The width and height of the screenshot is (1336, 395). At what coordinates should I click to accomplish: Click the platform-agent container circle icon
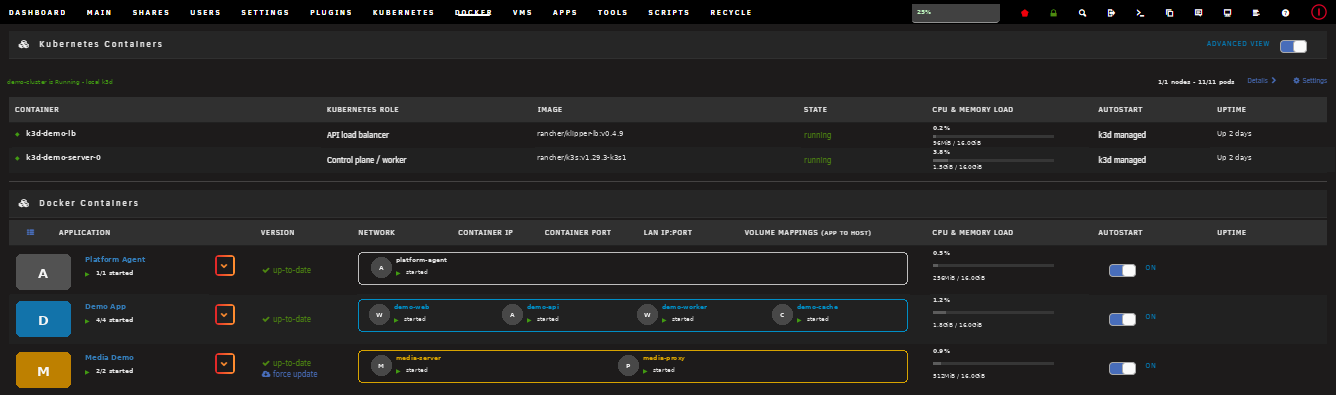click(380, 267)
